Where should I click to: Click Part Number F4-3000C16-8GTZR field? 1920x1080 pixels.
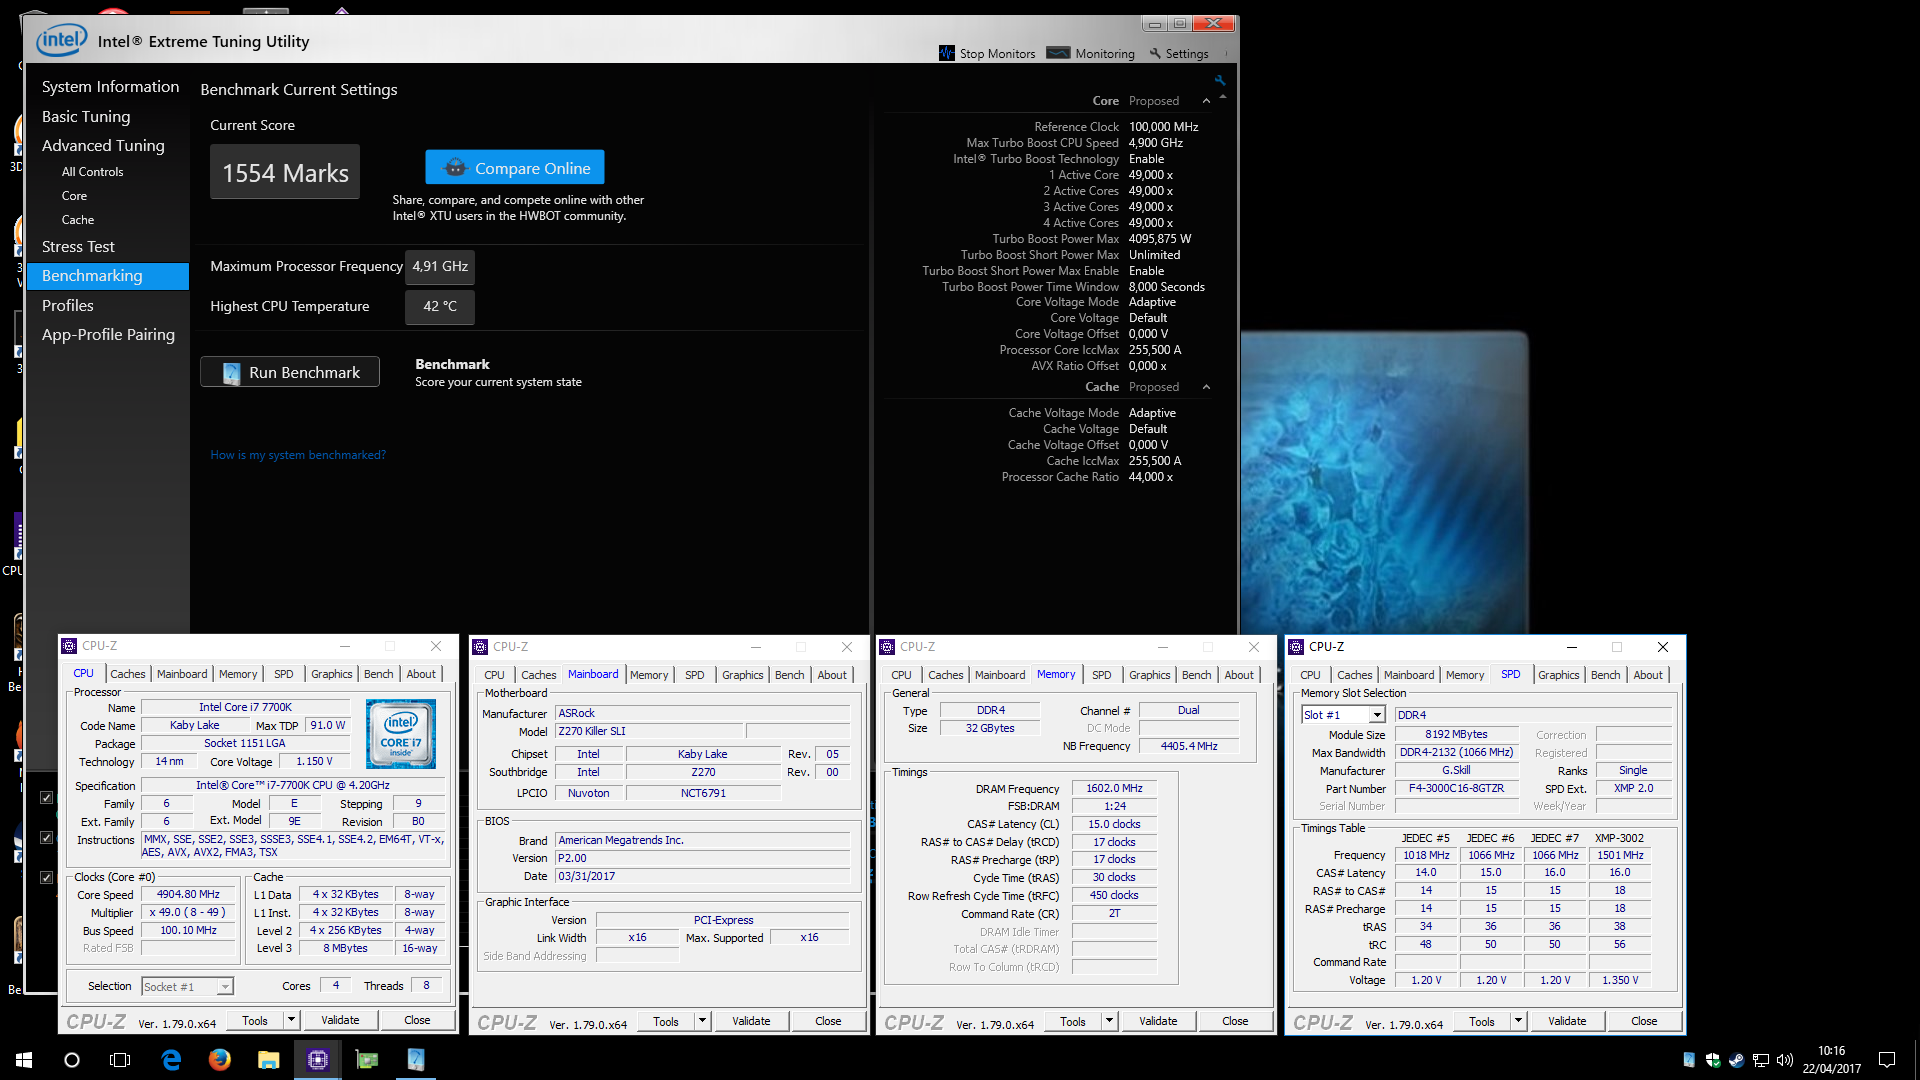coord(1456,789)
